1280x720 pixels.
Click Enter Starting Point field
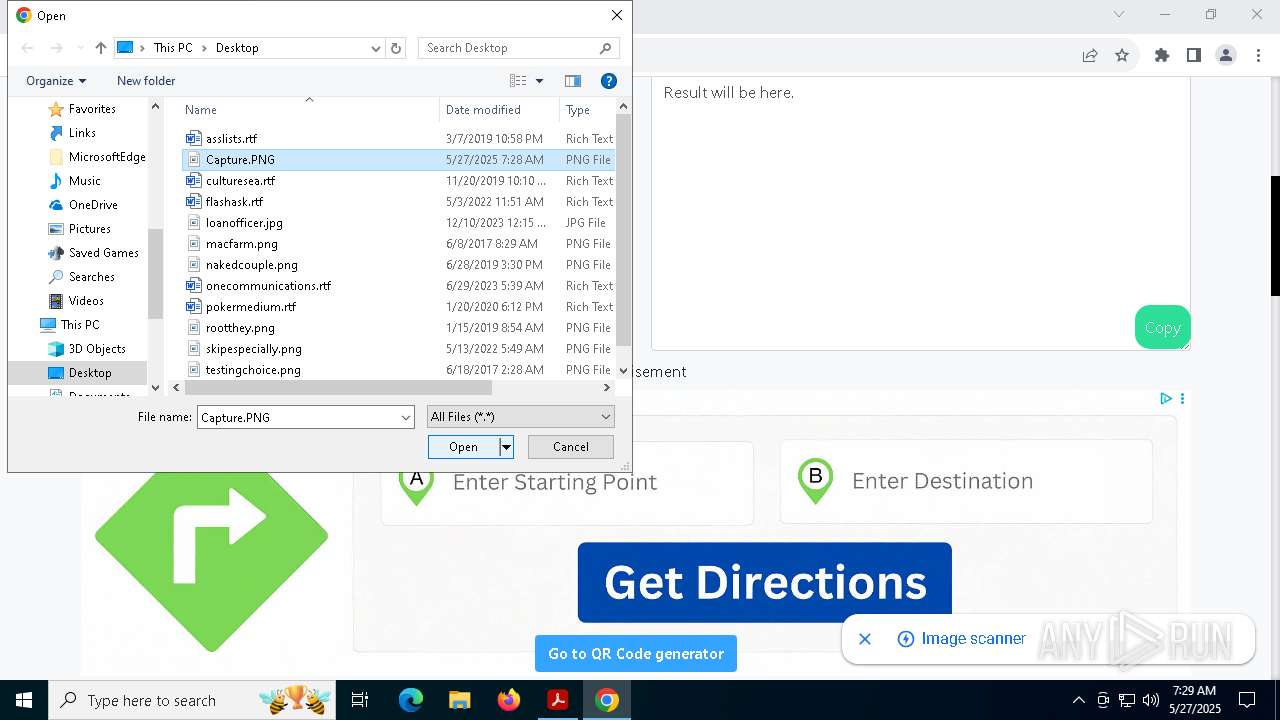[x=567, y=482]
